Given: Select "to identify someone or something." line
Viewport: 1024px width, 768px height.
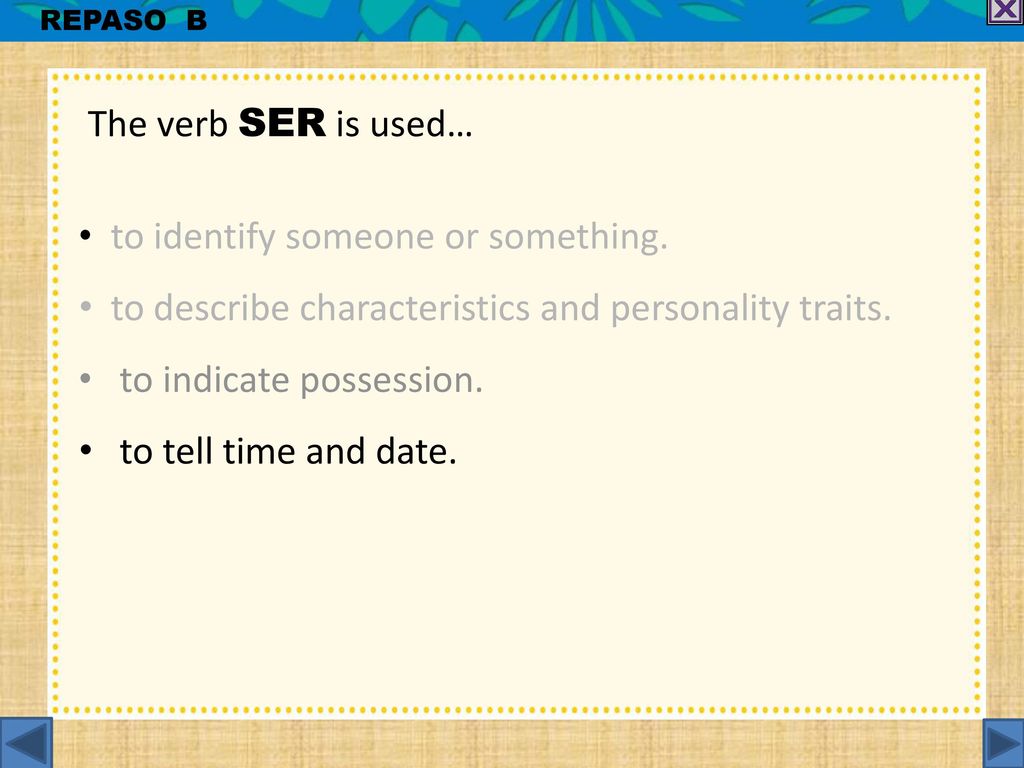Looking at the screenshot, I should tap(389, 236).
